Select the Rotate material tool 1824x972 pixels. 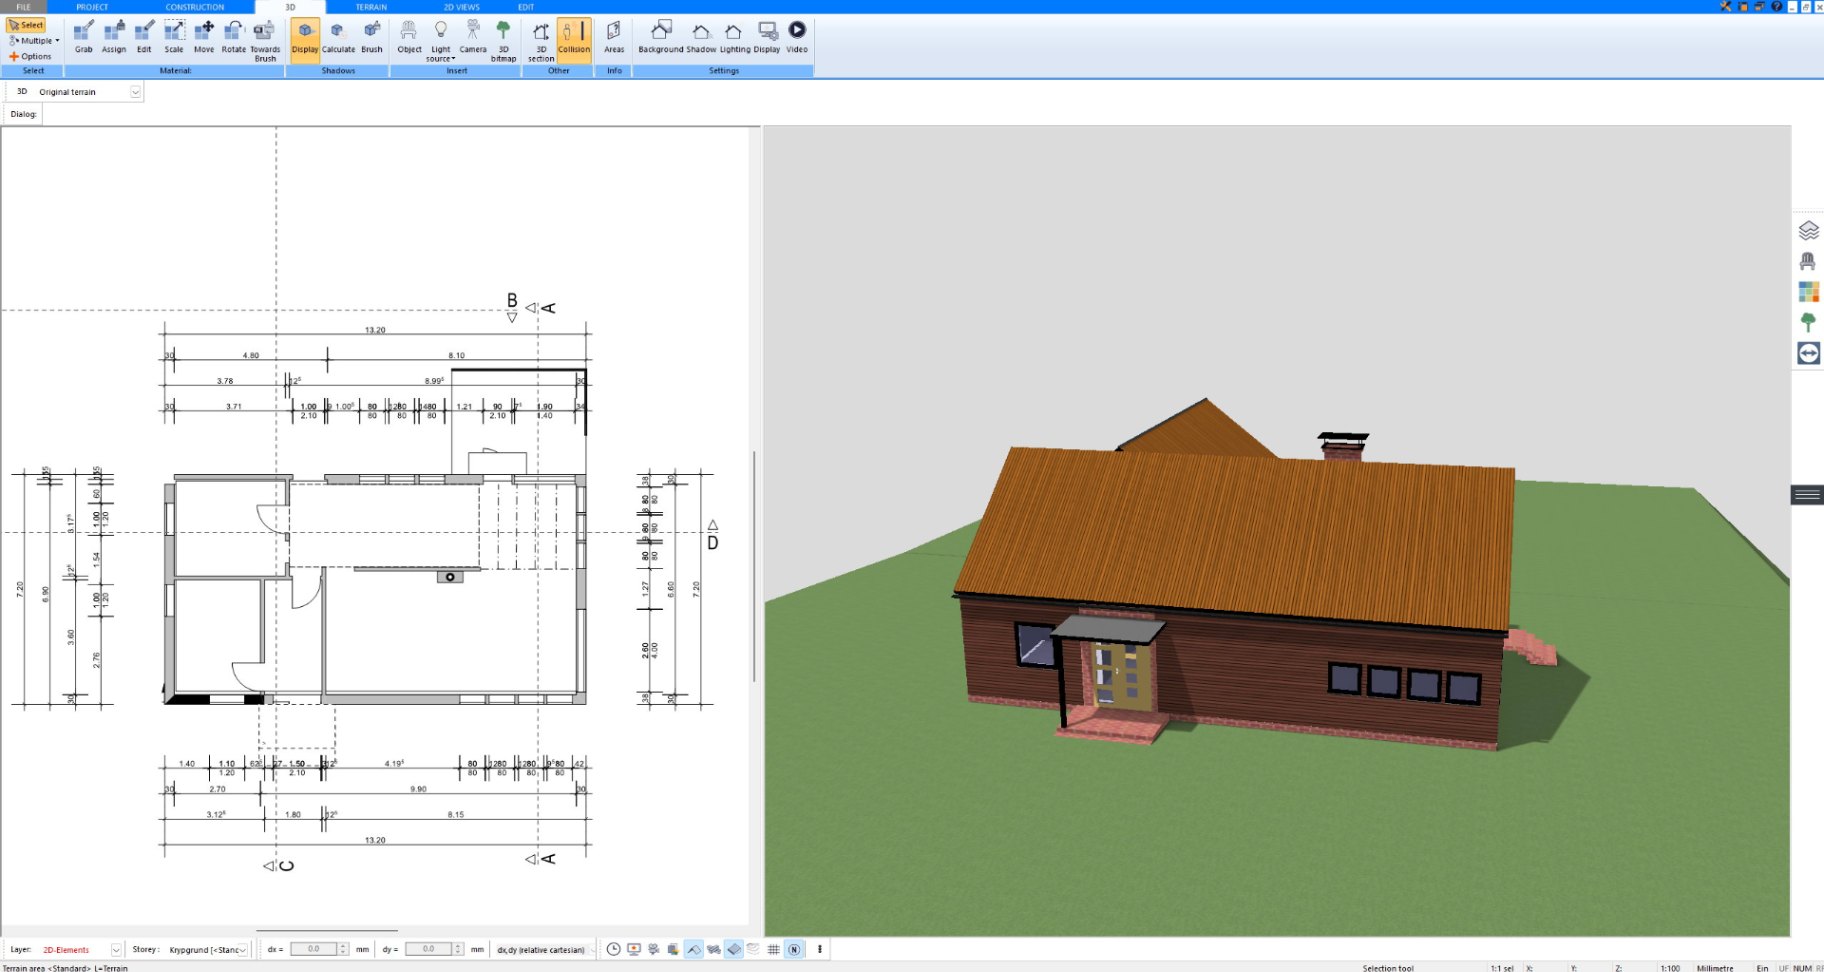click(234, 37)
